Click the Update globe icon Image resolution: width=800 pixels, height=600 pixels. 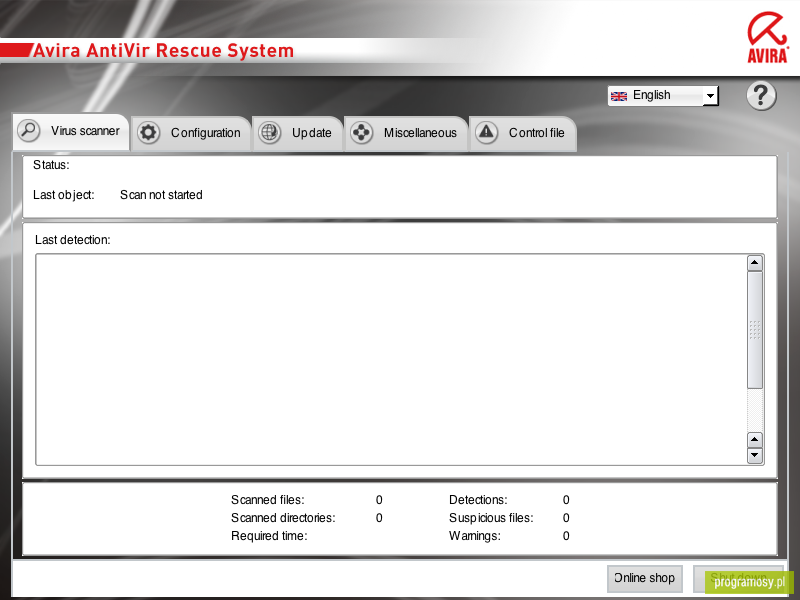269,133
